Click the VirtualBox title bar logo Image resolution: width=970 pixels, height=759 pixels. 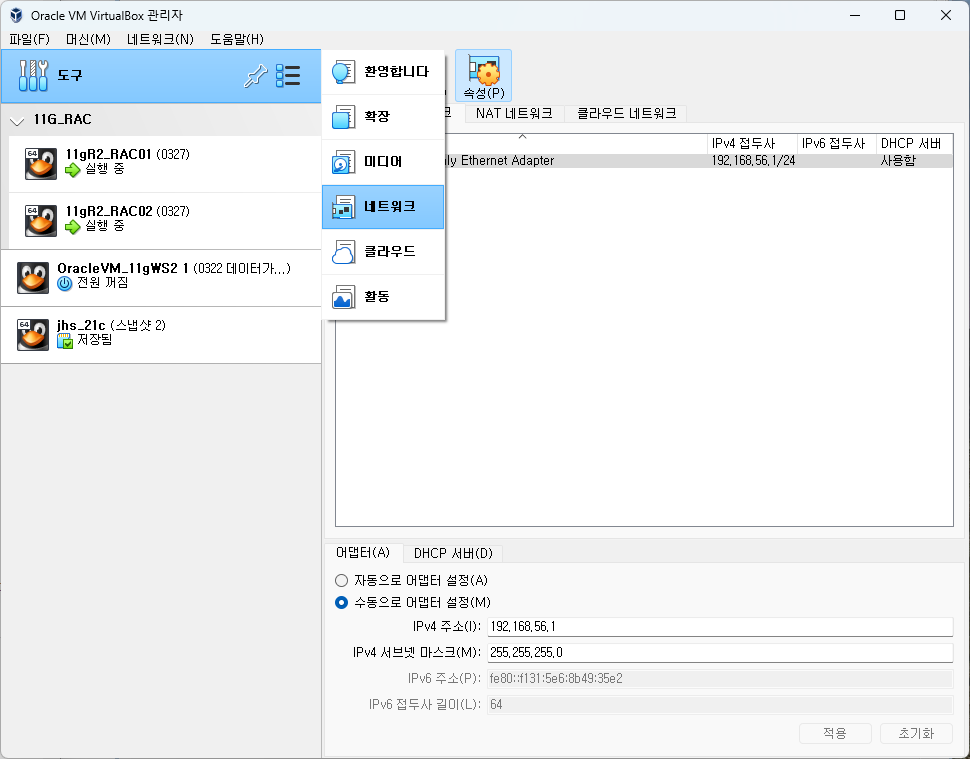[16, 15]
